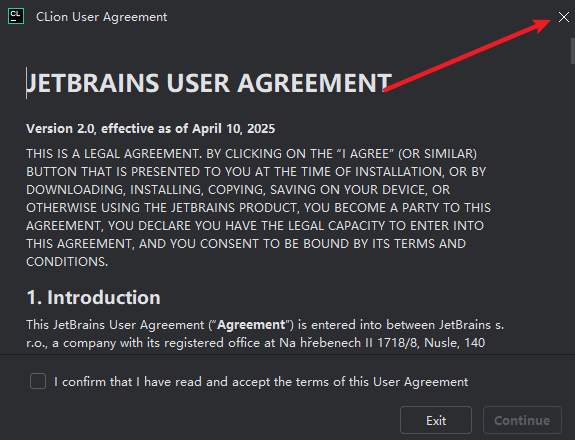Click the Exit button
Image resolution: width=575 pixels, height=440 pixels.
click(436, 420)
